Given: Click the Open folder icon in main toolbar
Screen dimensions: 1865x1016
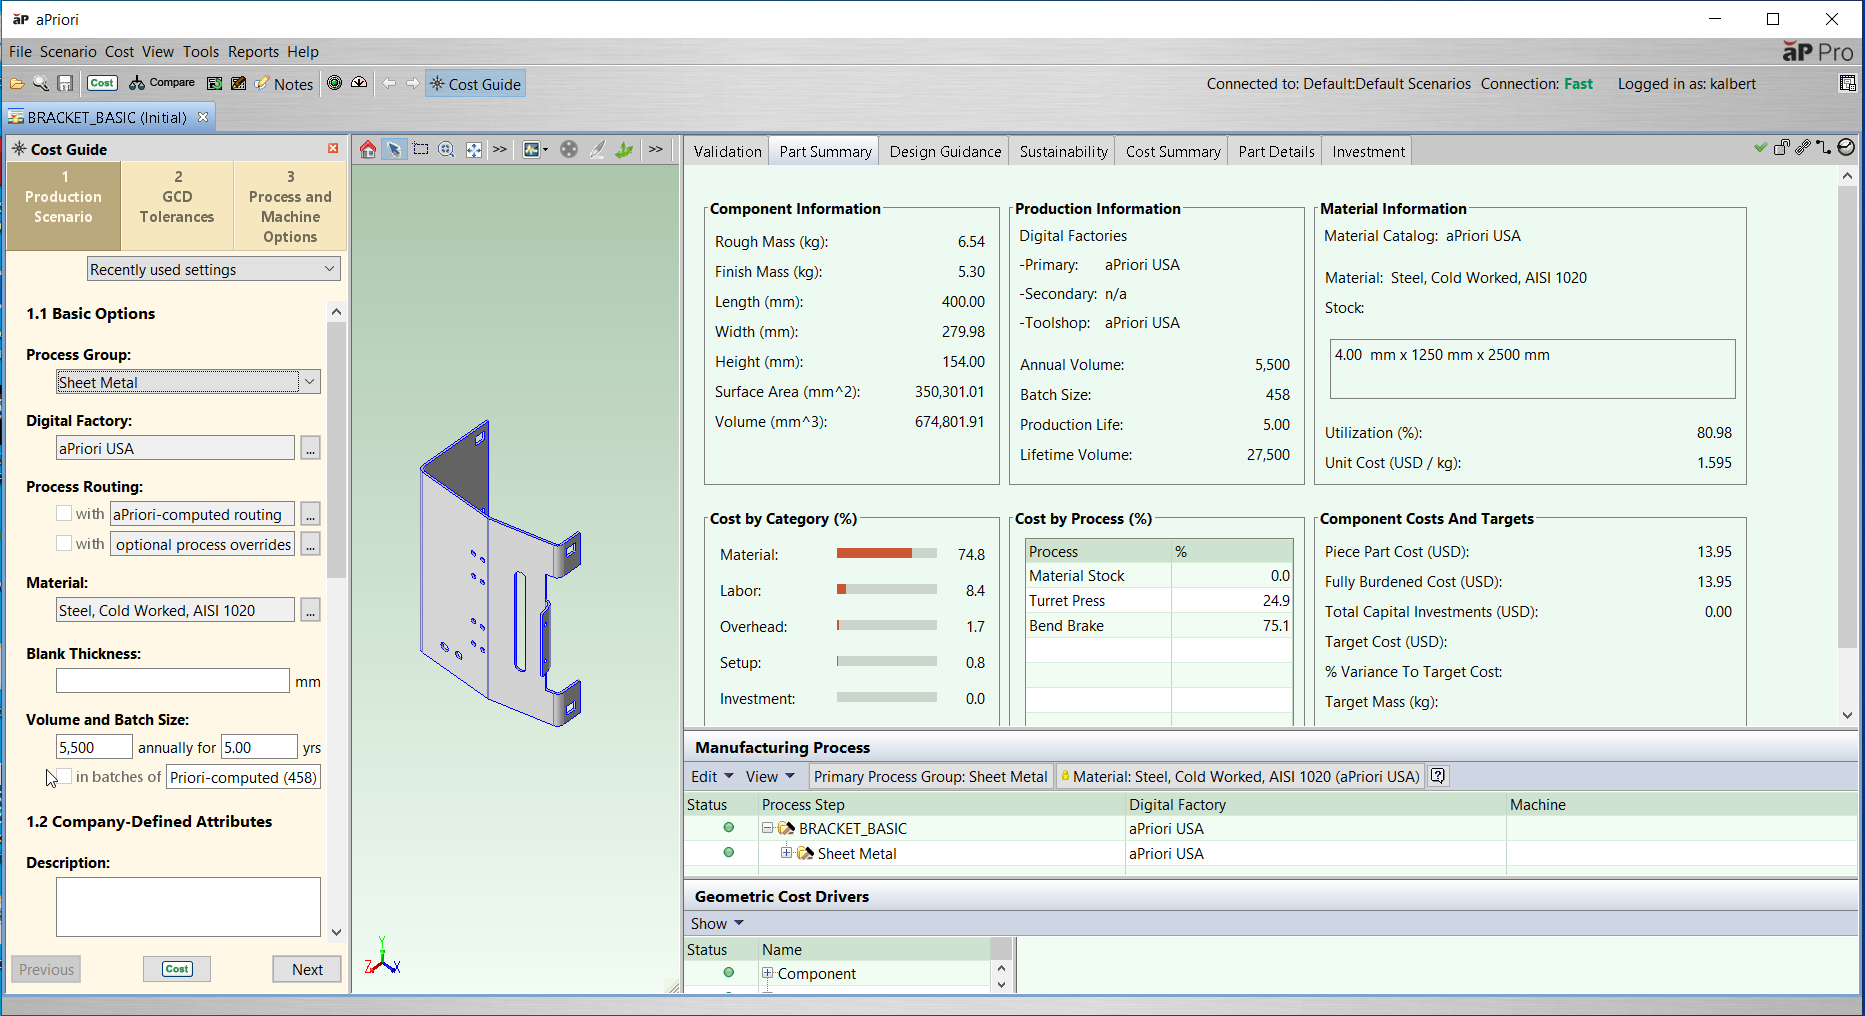Looking at the screenshot, I should [17, 84].
